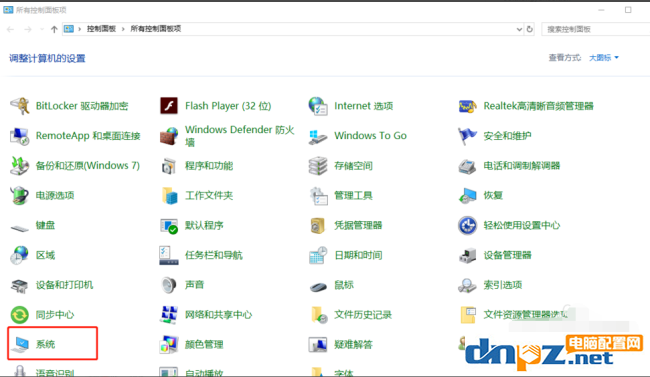Click the 系统 link text

click(45, 344)
